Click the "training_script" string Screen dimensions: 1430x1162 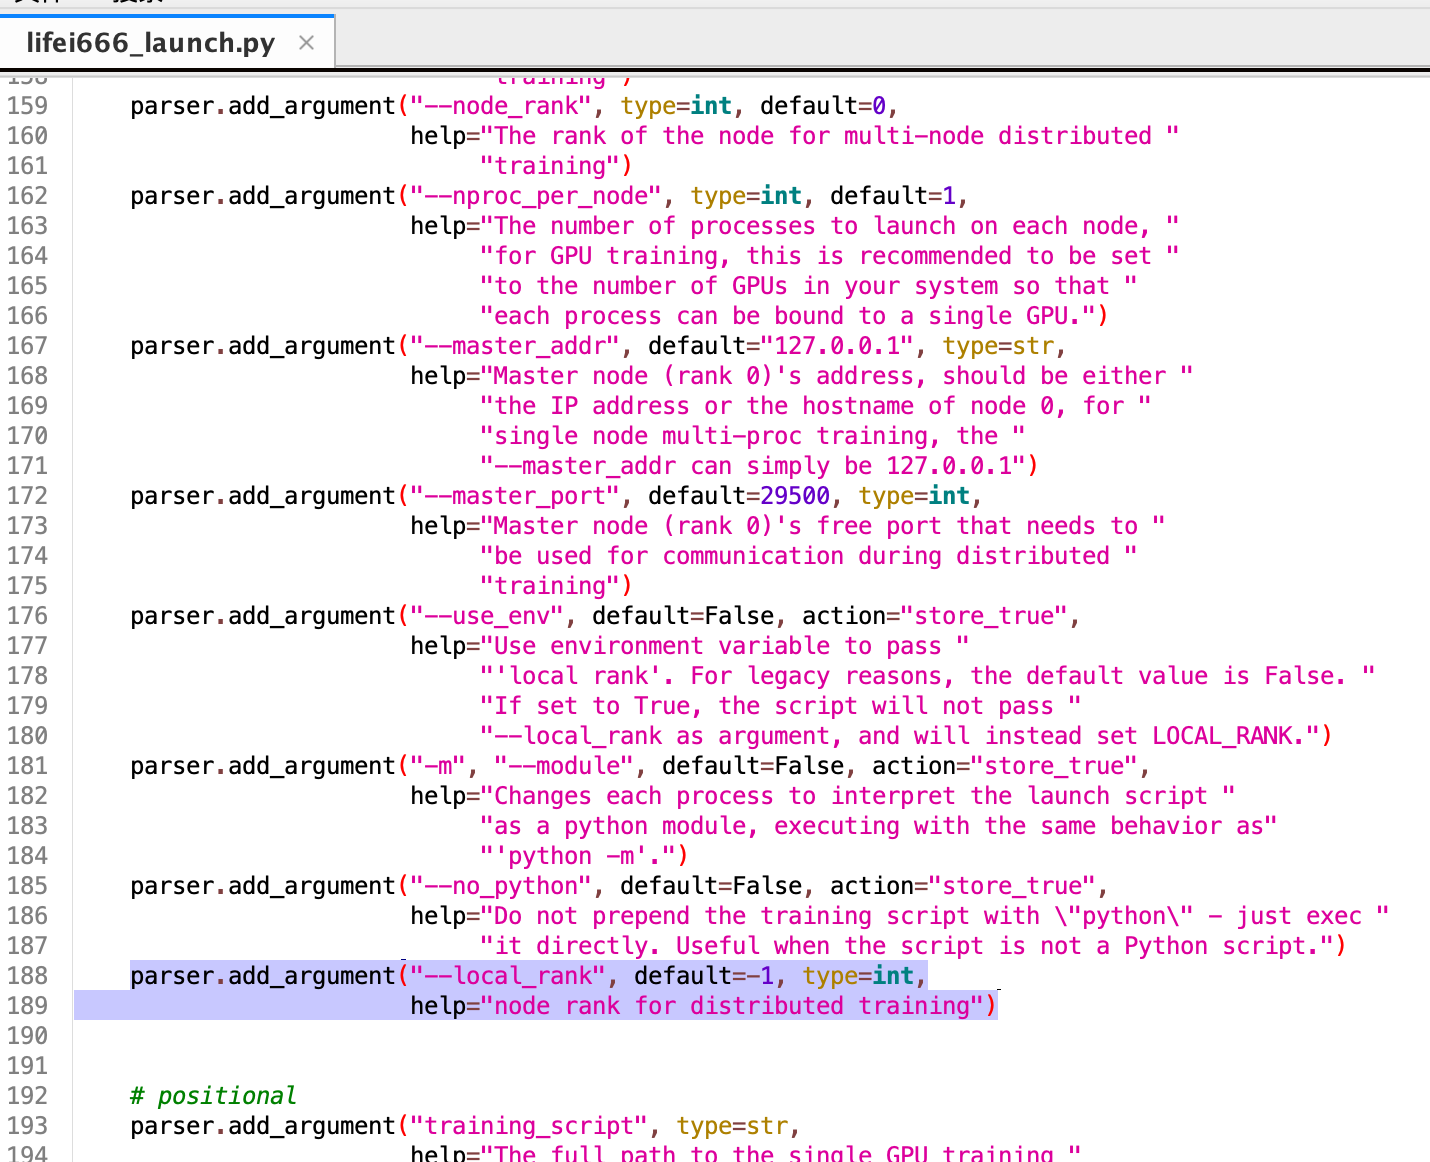(529, 1126)
